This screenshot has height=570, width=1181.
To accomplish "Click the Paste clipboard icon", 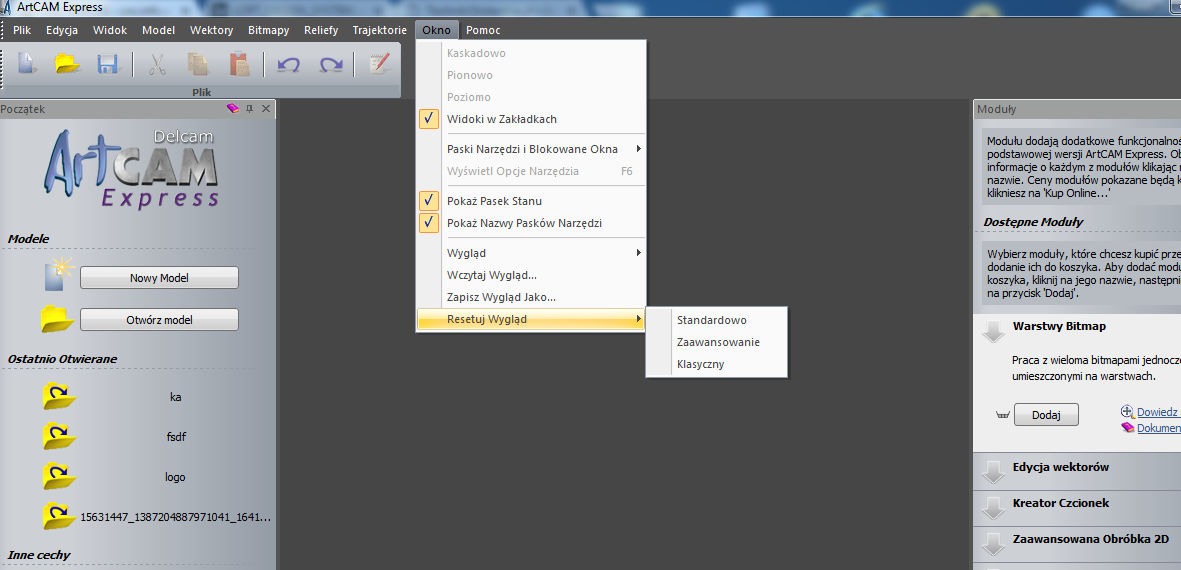I will tap(239, 64).
